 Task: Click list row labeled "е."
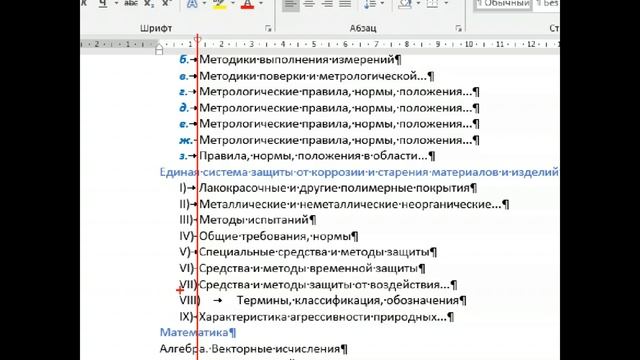point(329,124)
